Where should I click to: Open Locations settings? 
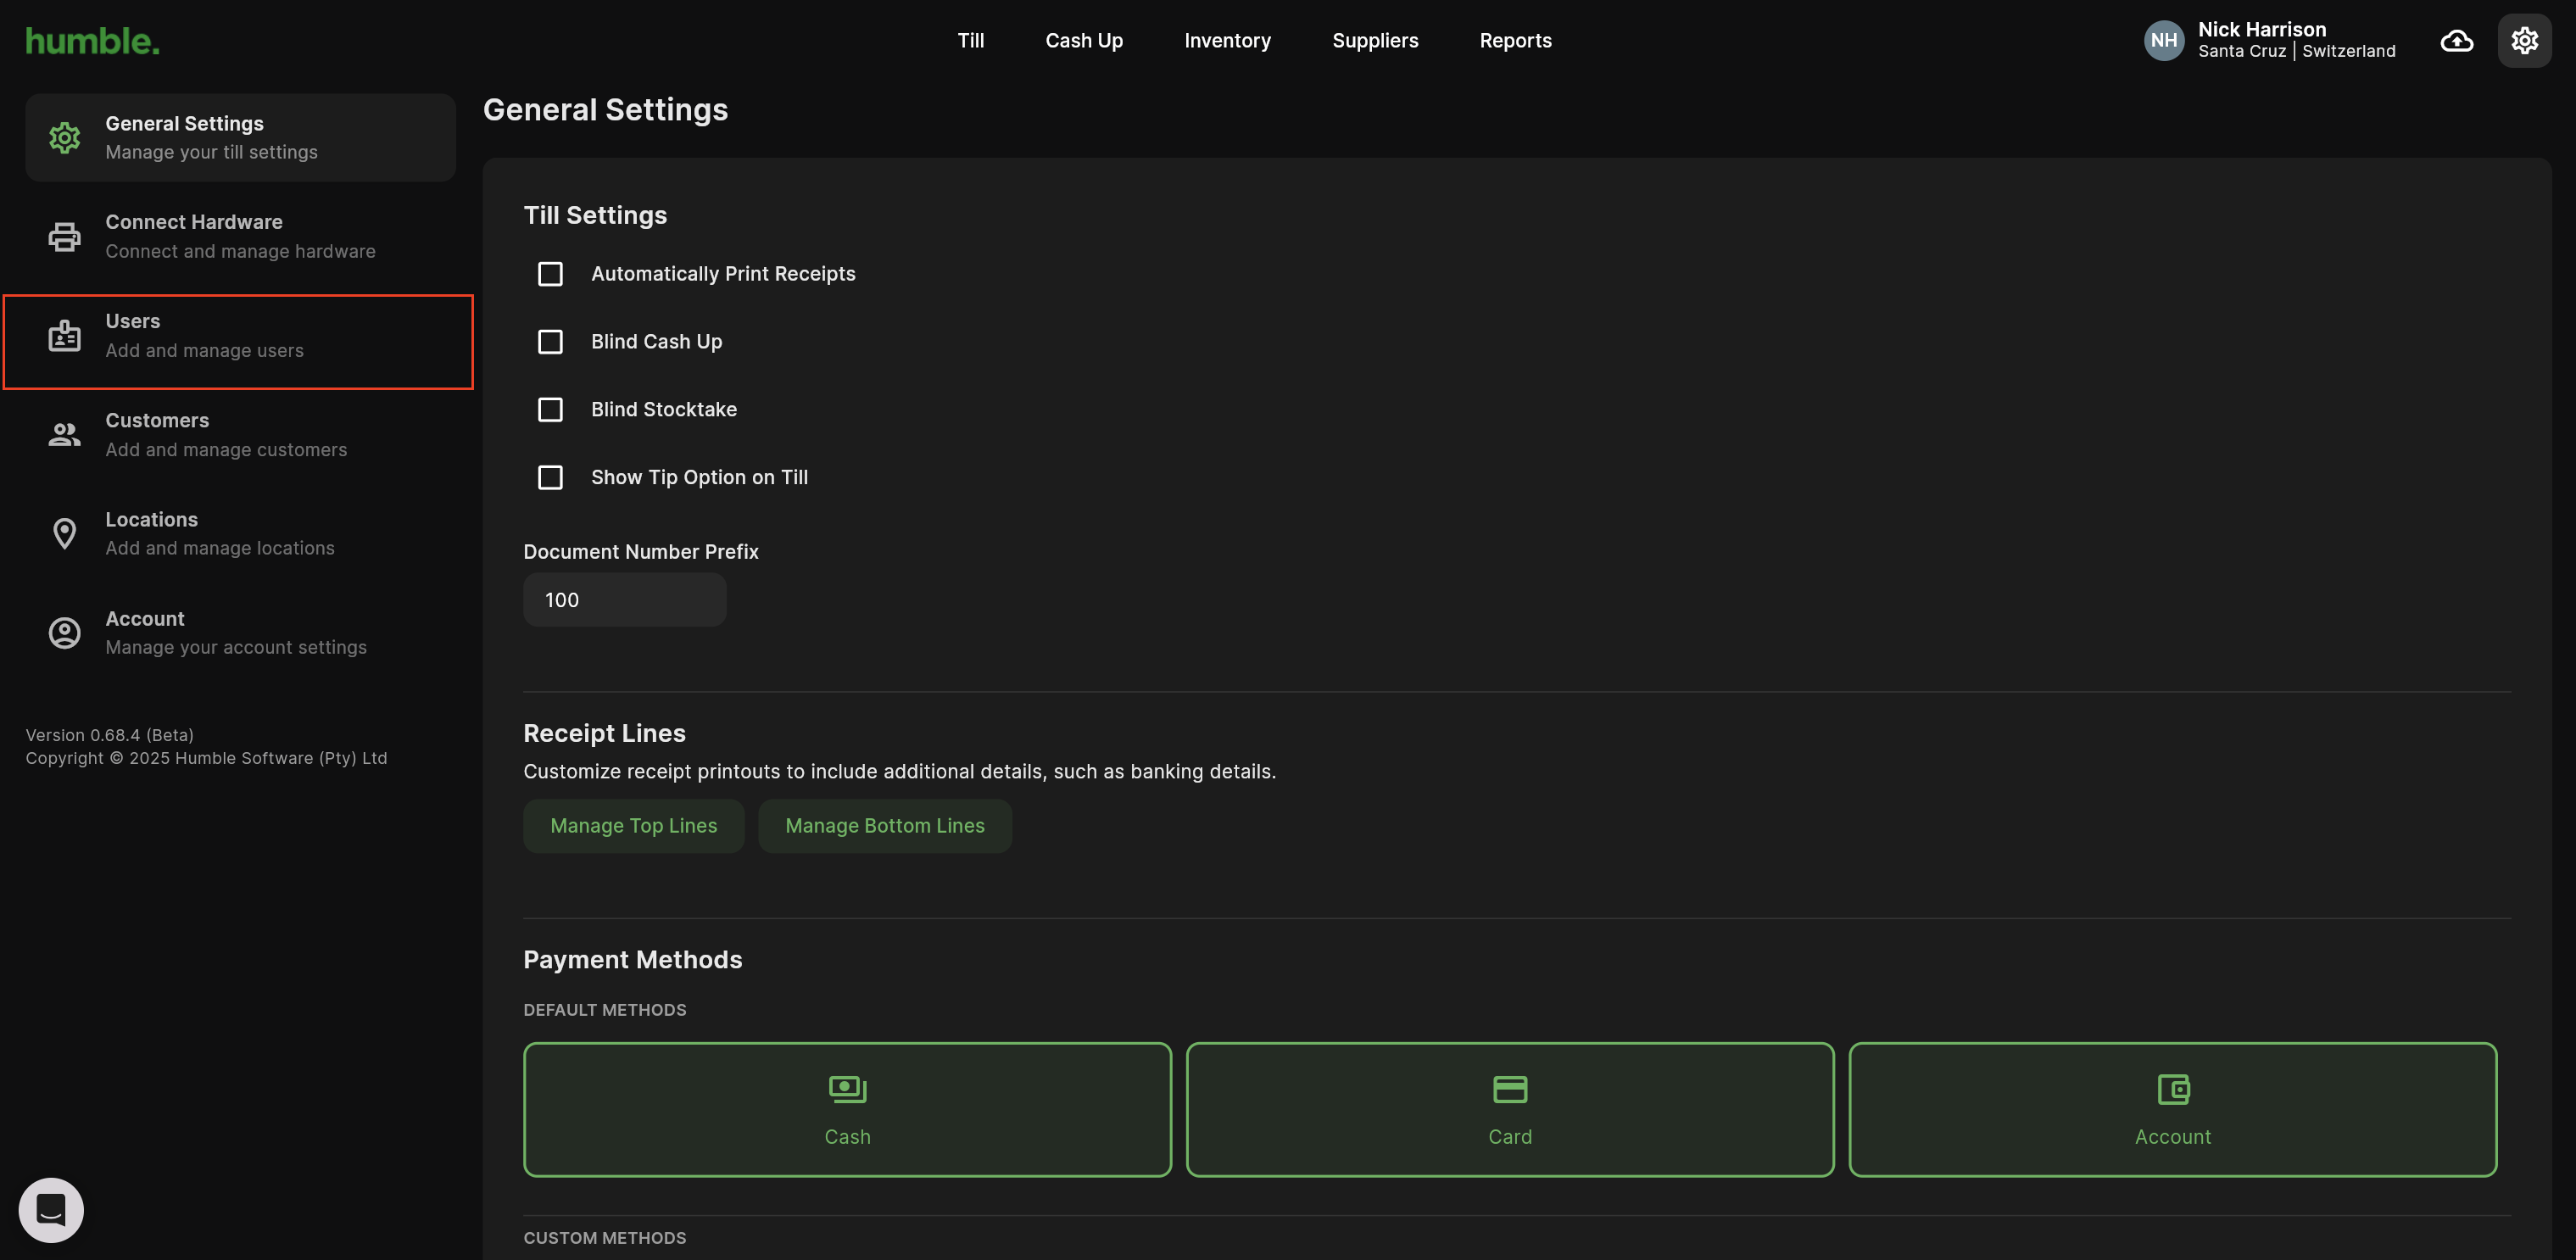240,534
